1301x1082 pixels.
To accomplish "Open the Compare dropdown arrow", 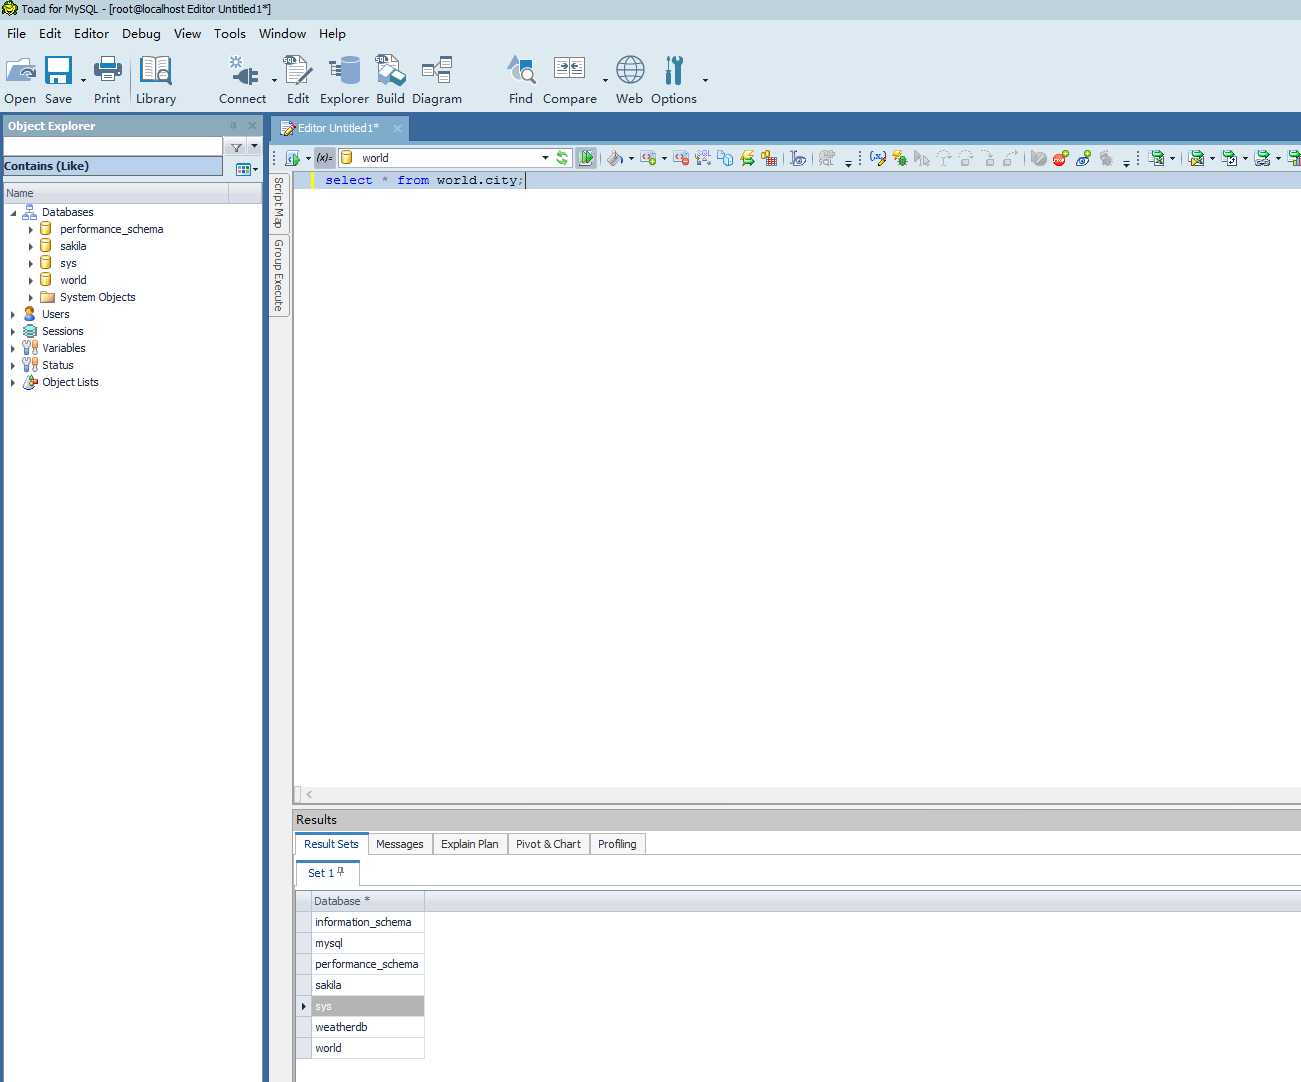I will pos(605,81).
